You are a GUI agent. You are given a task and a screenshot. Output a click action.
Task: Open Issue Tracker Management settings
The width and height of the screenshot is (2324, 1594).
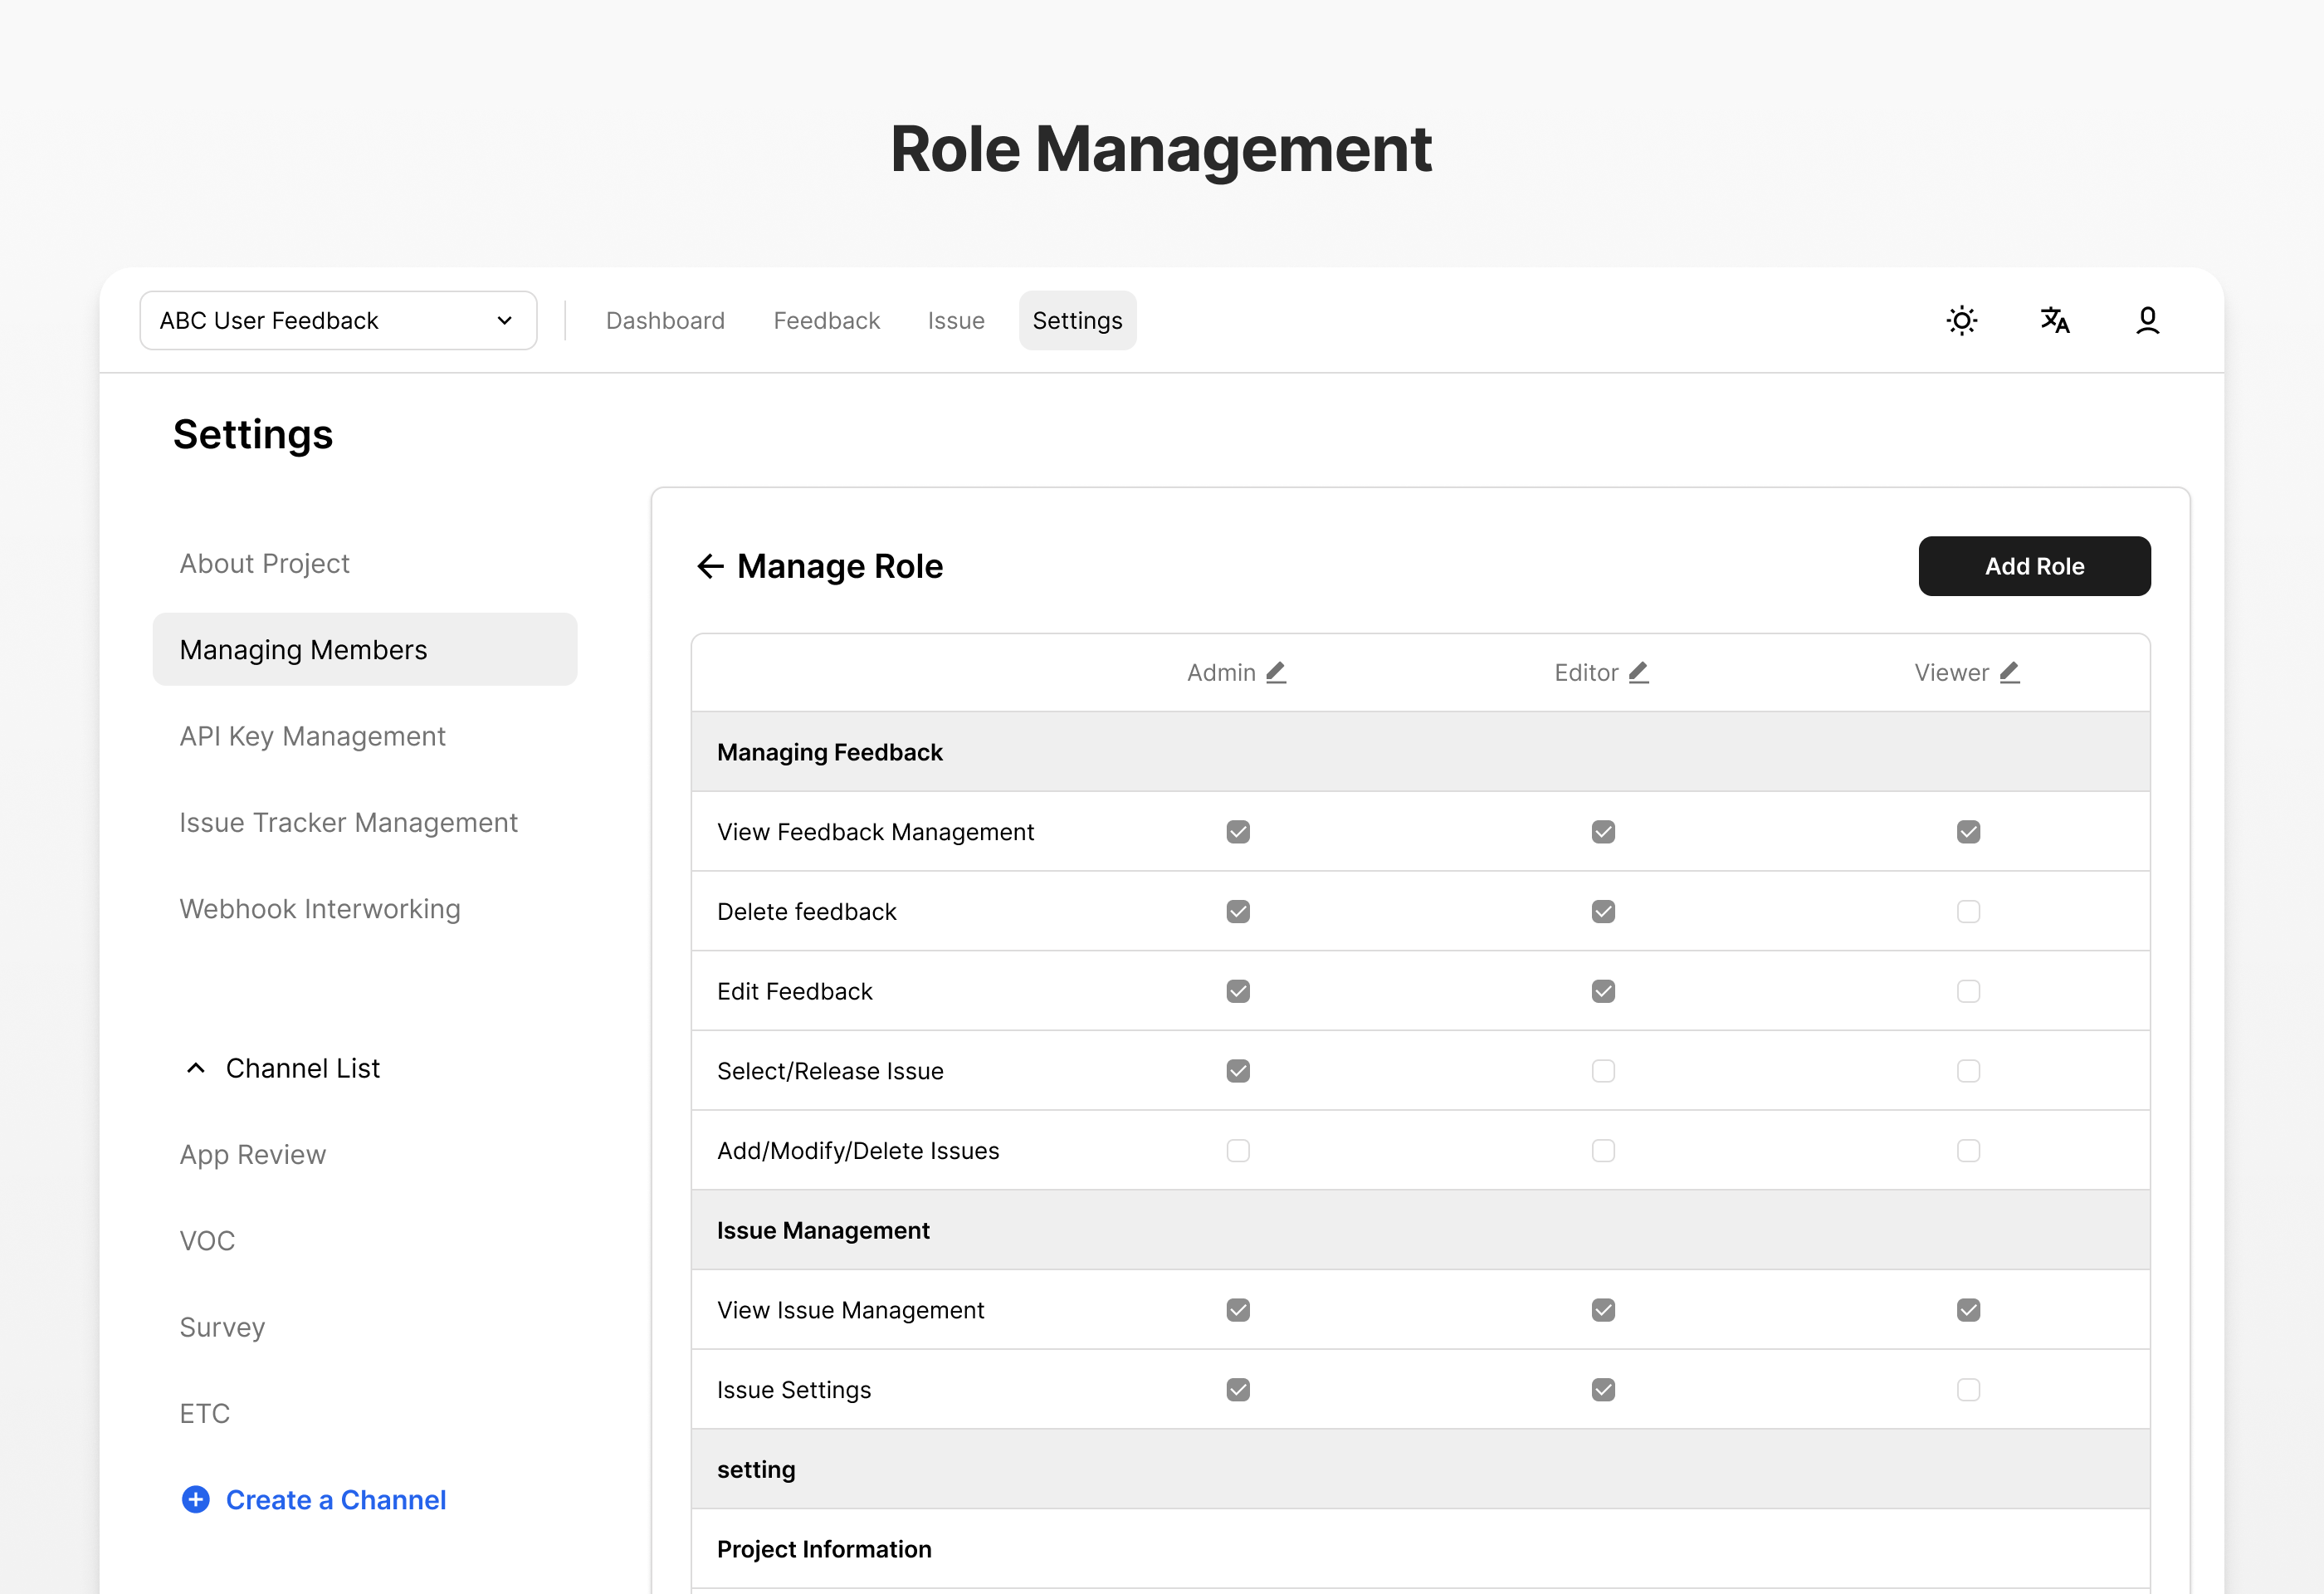point(348,822)
